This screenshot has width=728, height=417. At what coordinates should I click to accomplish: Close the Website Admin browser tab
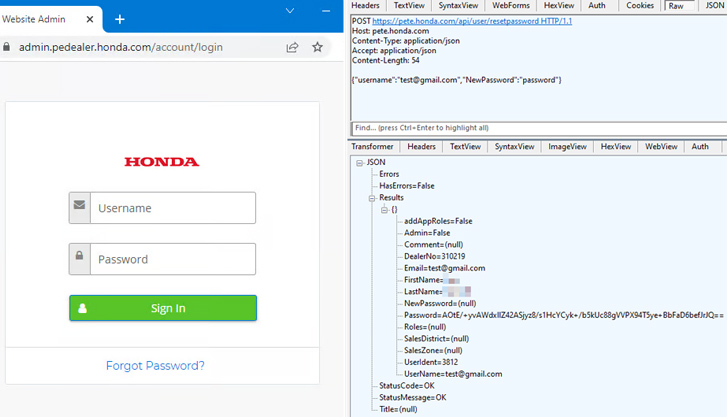pos(90,20)
